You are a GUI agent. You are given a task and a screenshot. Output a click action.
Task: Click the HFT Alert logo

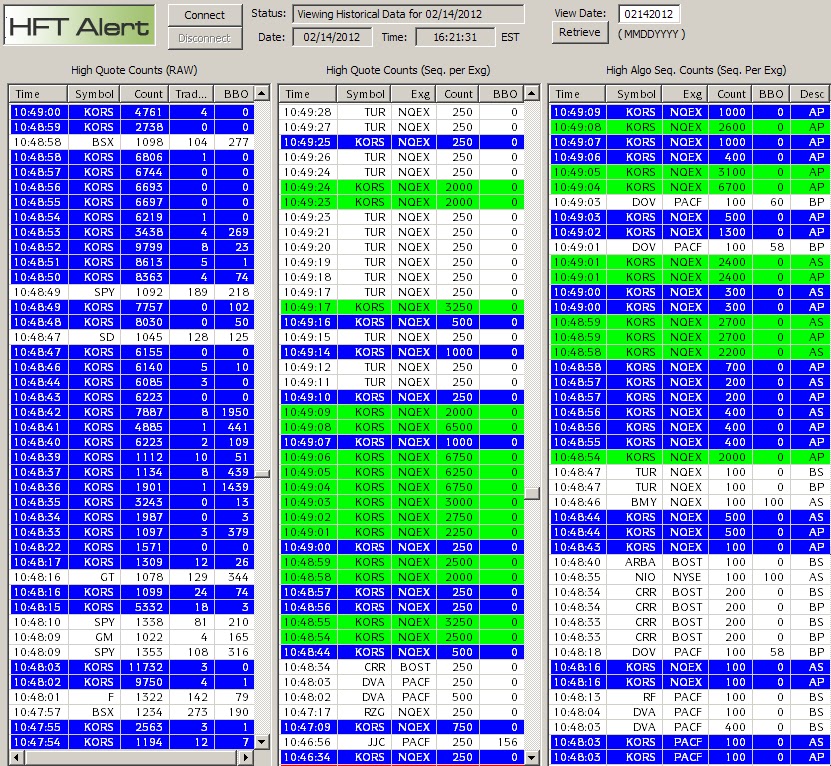pos(80,25)
